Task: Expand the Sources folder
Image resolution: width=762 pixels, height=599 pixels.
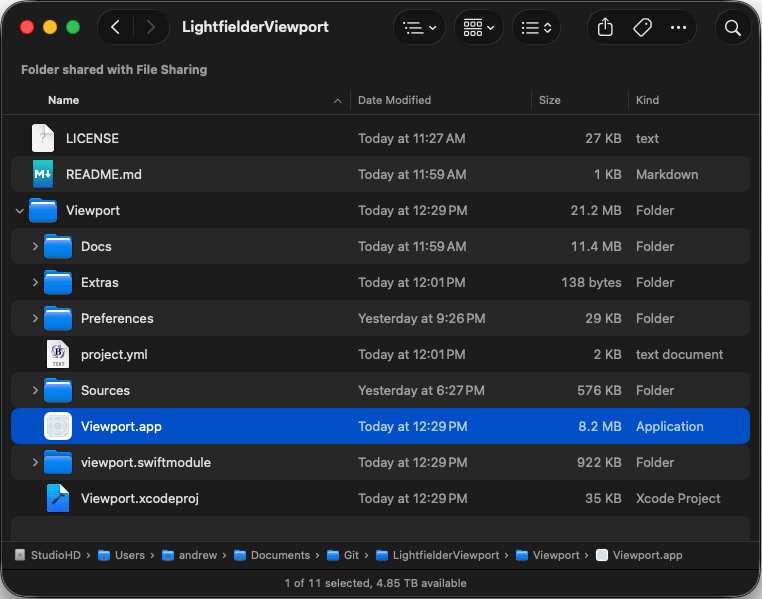Action: click(x=35, y=390)
